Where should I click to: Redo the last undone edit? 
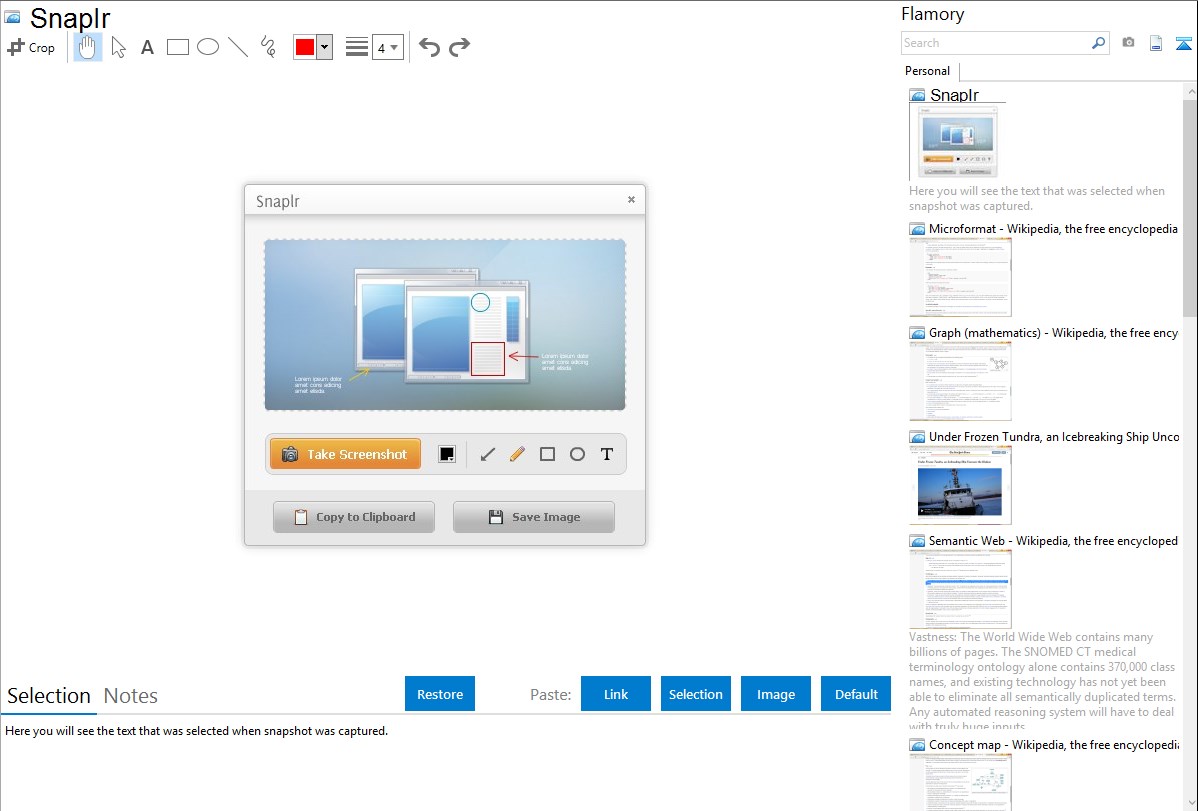[x=459, y=47]
